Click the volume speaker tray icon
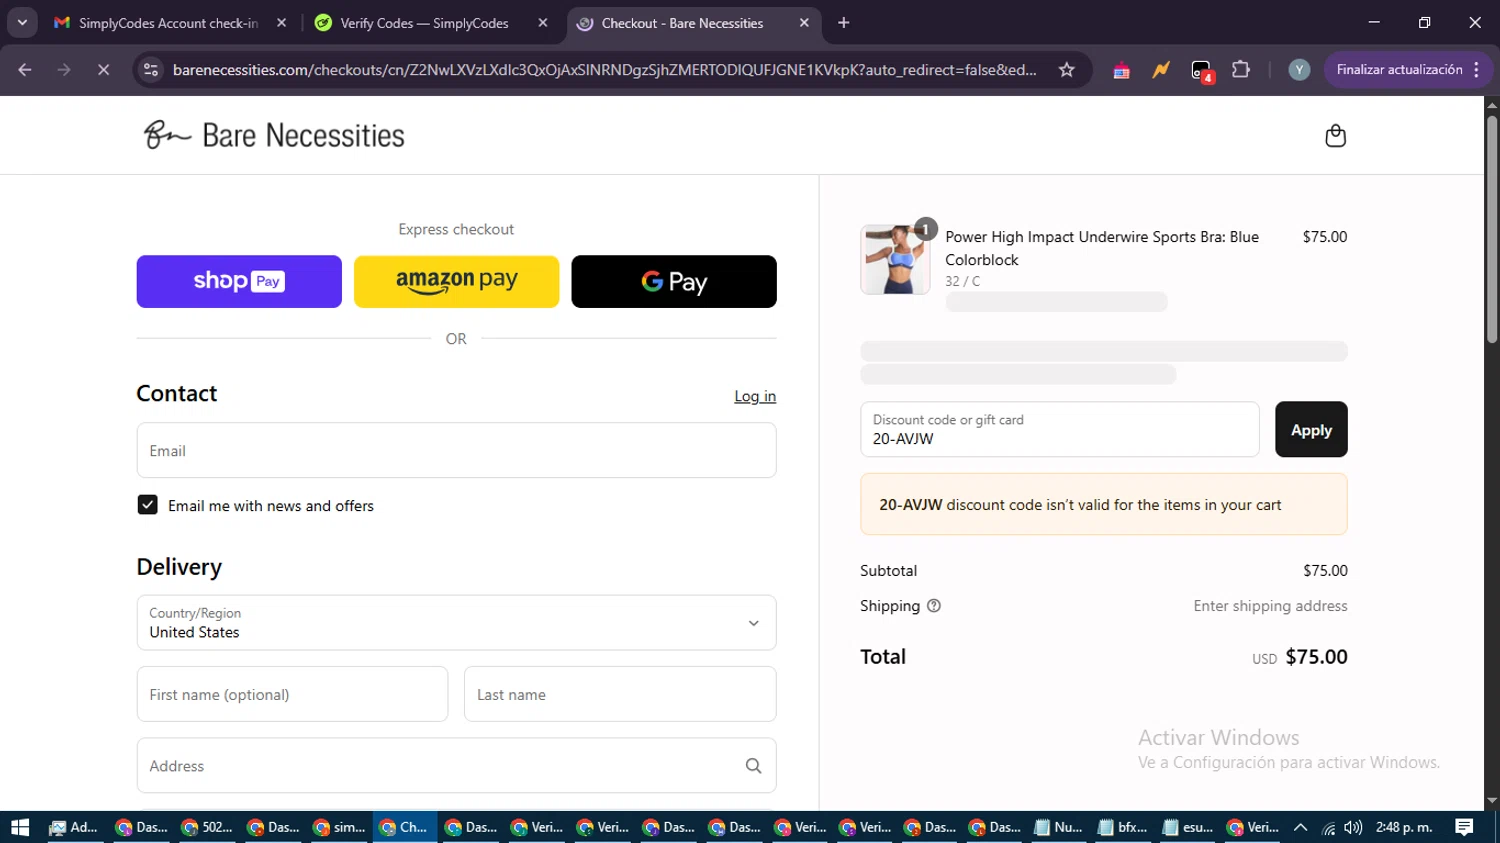This screenshot has height=843, width=1500. coord(1353,827)
